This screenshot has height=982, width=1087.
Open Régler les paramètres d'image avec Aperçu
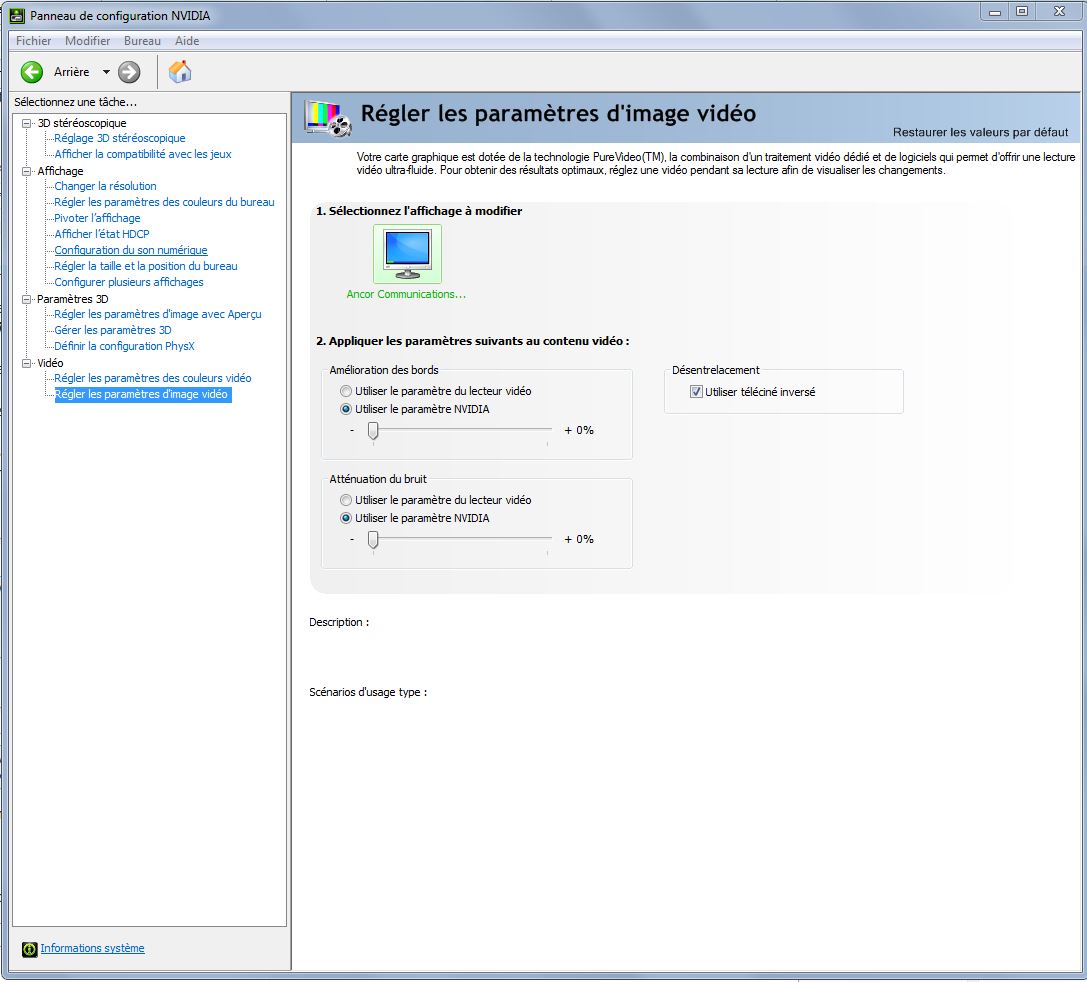[158, 315]
